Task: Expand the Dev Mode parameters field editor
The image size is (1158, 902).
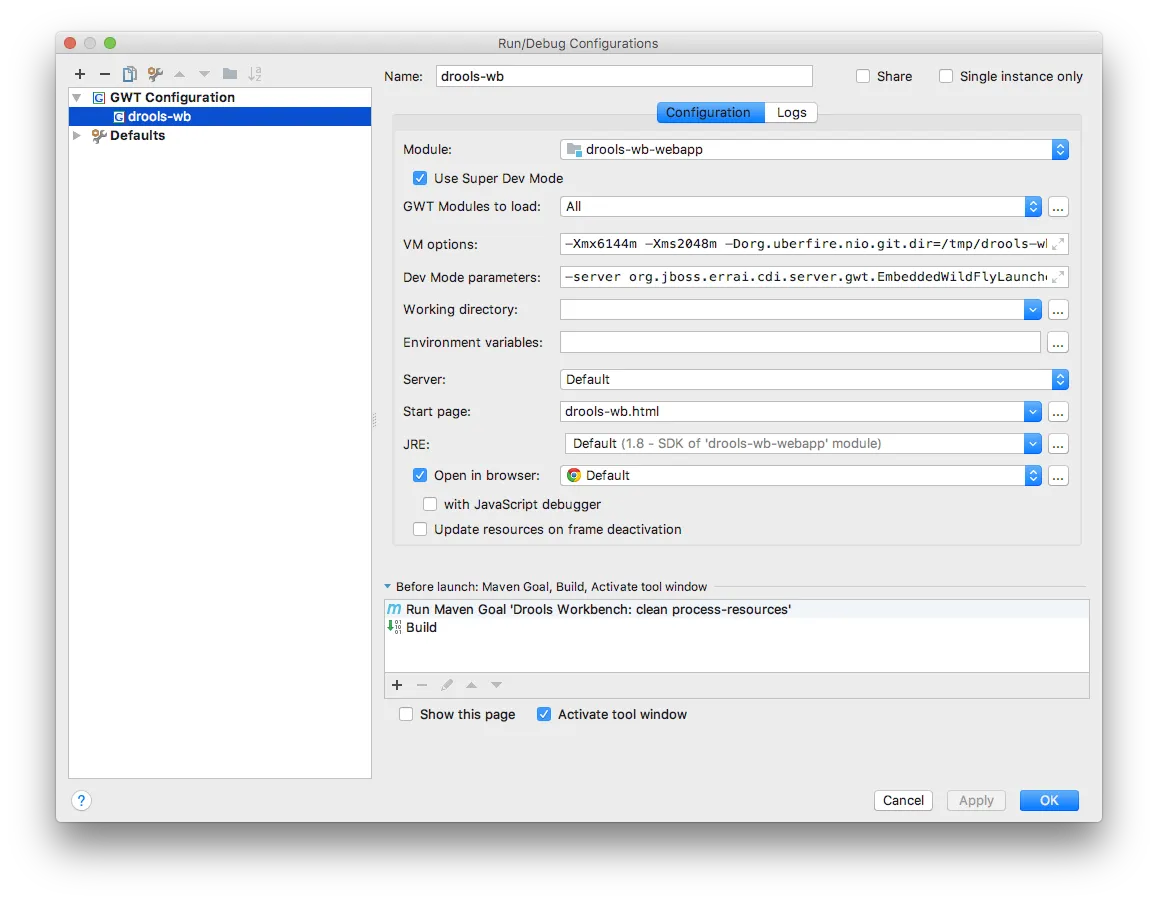Action: click(1058, 277)
